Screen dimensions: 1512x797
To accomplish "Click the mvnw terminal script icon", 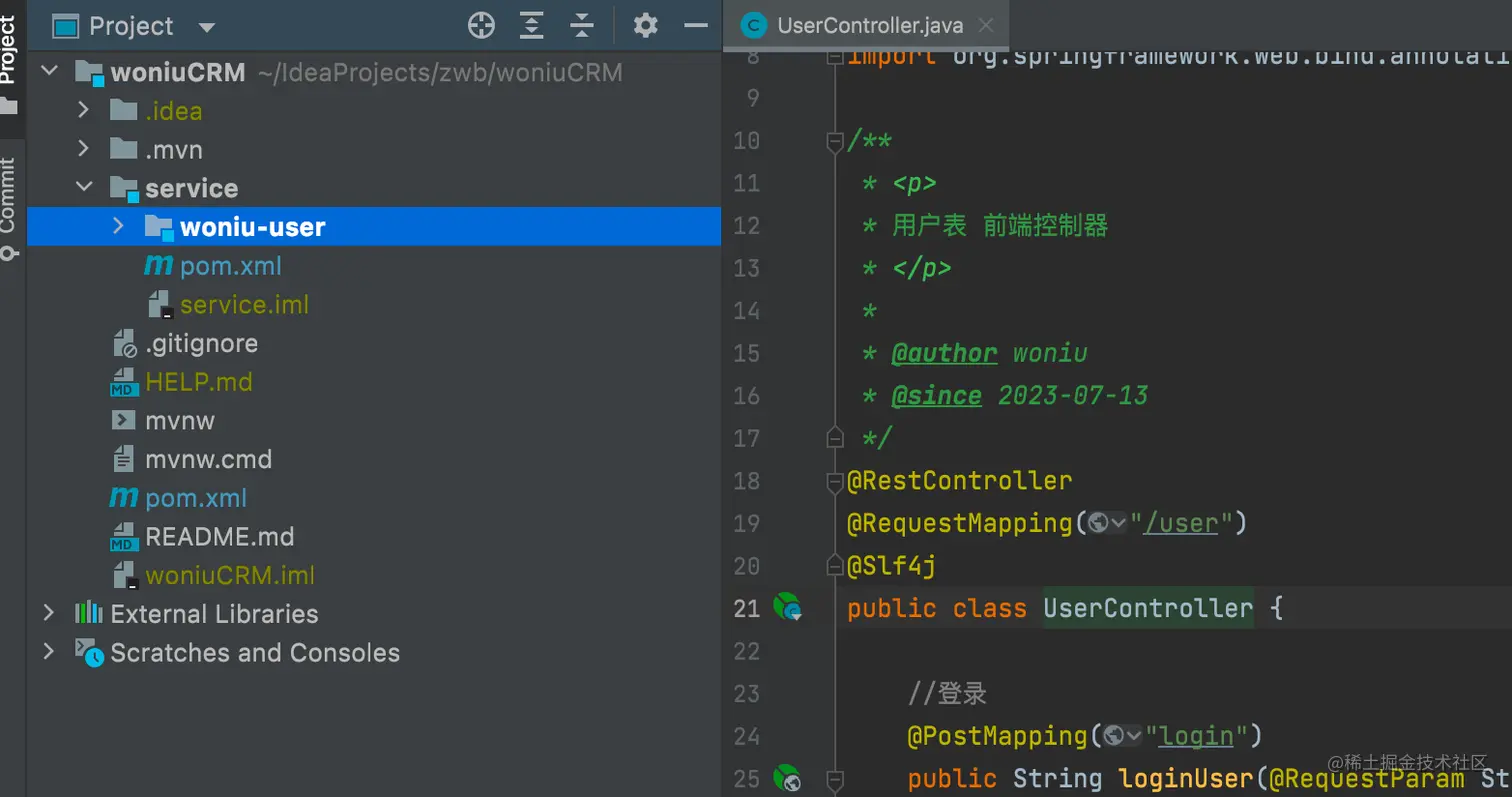I will (x=124, y=421).
